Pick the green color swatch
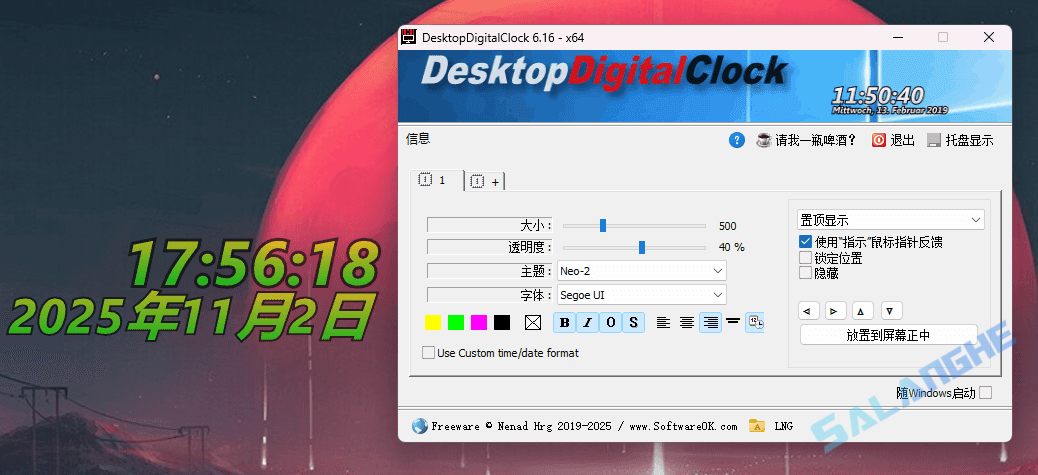 (456, 322)
